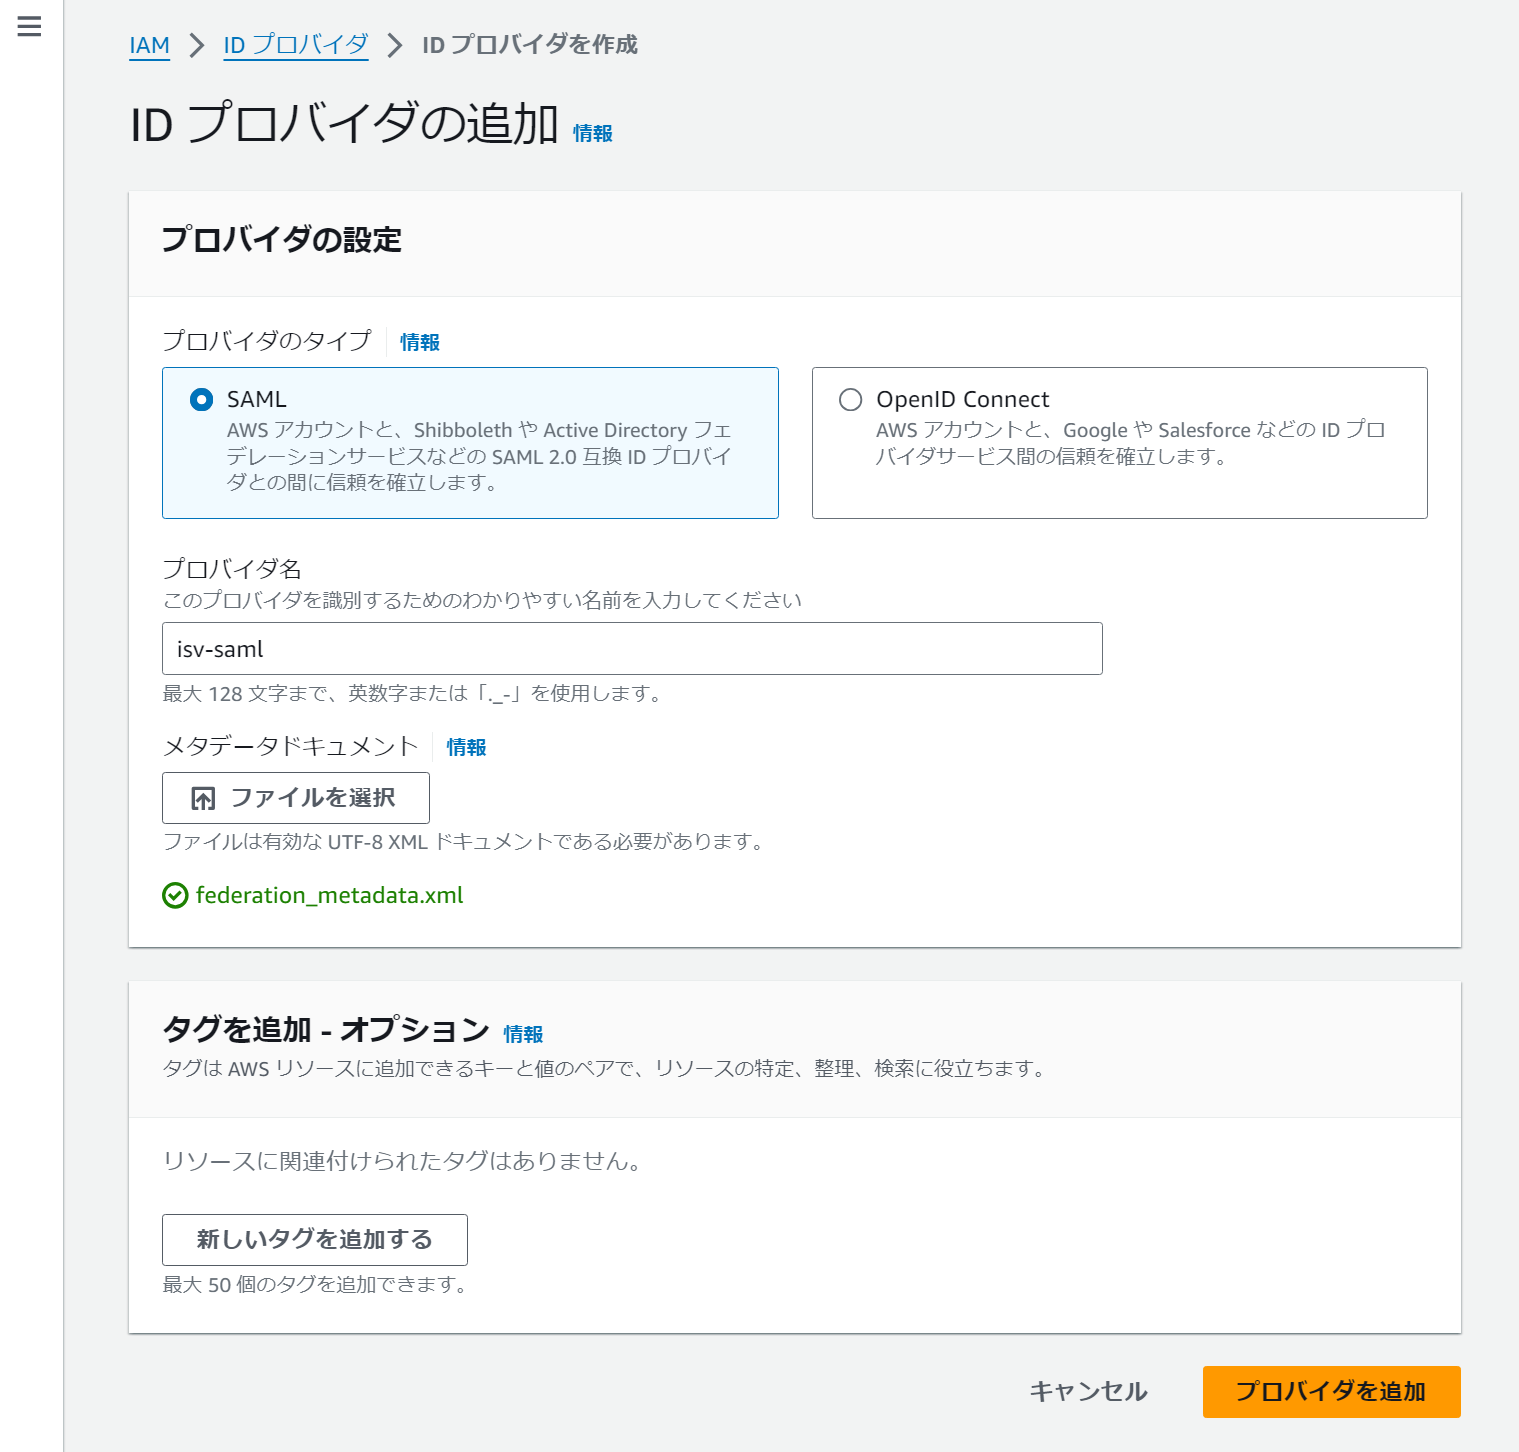Screen dimensions: 1519x1452
Task: Select the SAML provider type radio button
Action: (201, 399)
